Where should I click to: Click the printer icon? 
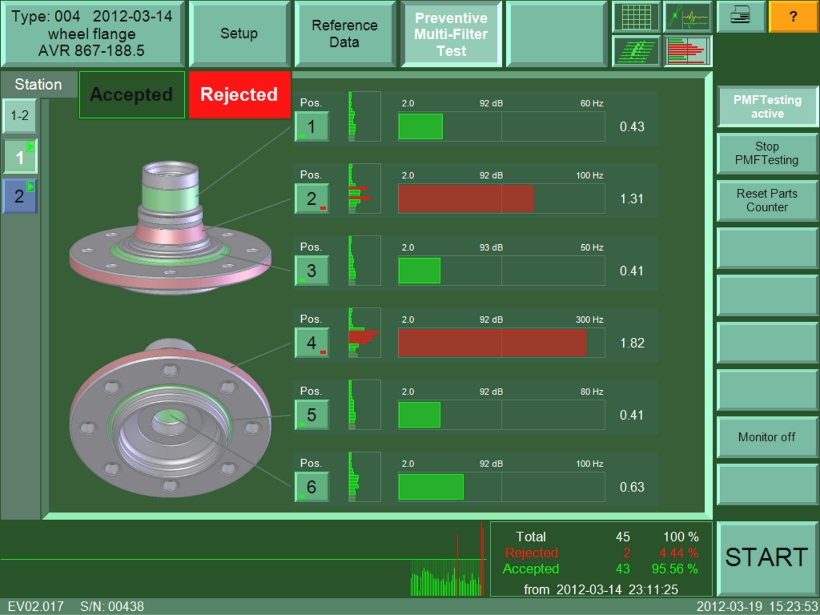point(741,17)
